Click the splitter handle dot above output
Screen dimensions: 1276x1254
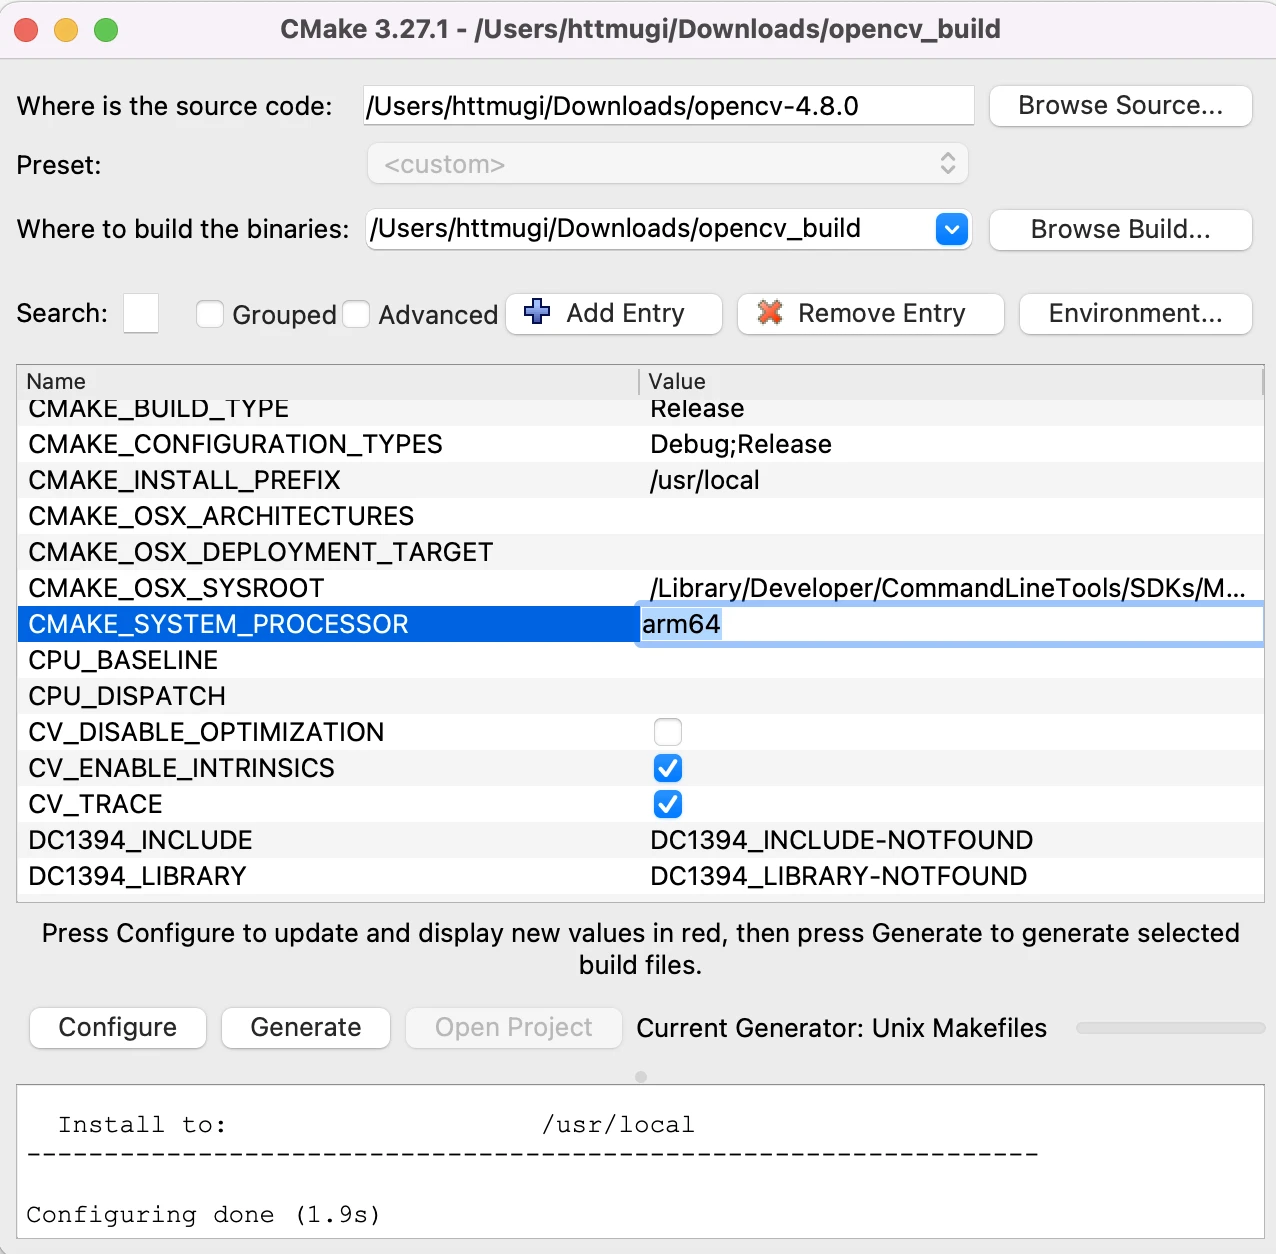[x=641, y=1077]
